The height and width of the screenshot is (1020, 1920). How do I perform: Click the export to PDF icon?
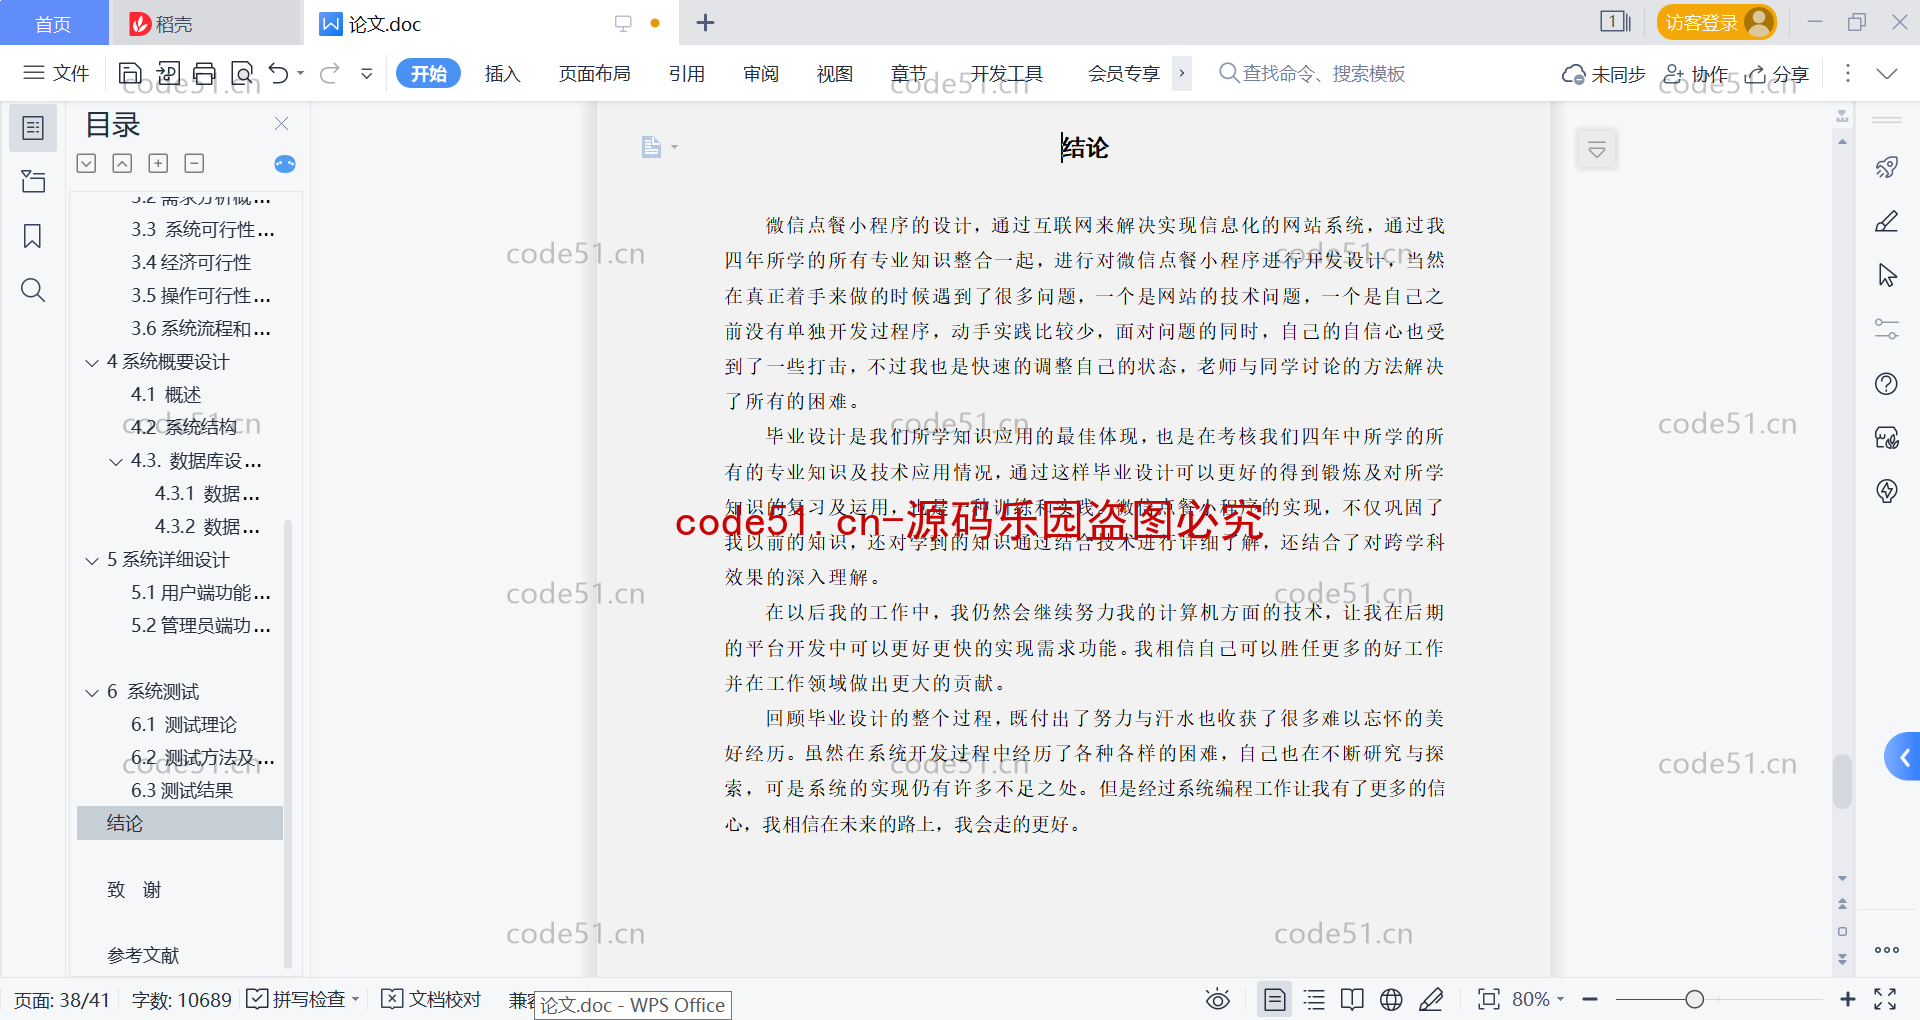pos(168,73)
